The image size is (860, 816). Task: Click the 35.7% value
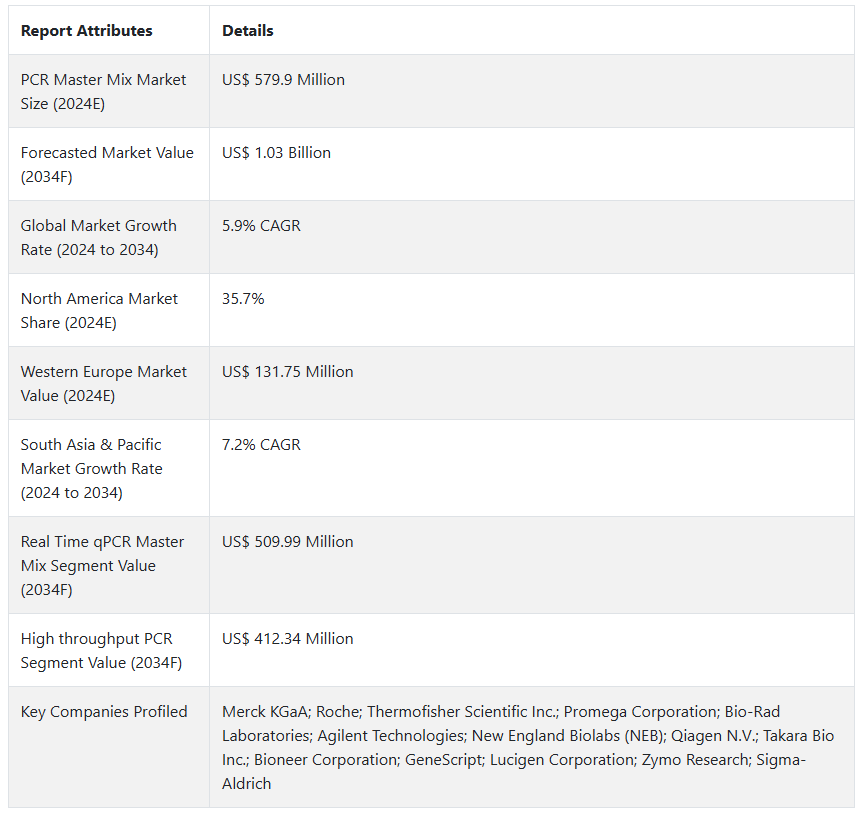[x=243, y=299]
